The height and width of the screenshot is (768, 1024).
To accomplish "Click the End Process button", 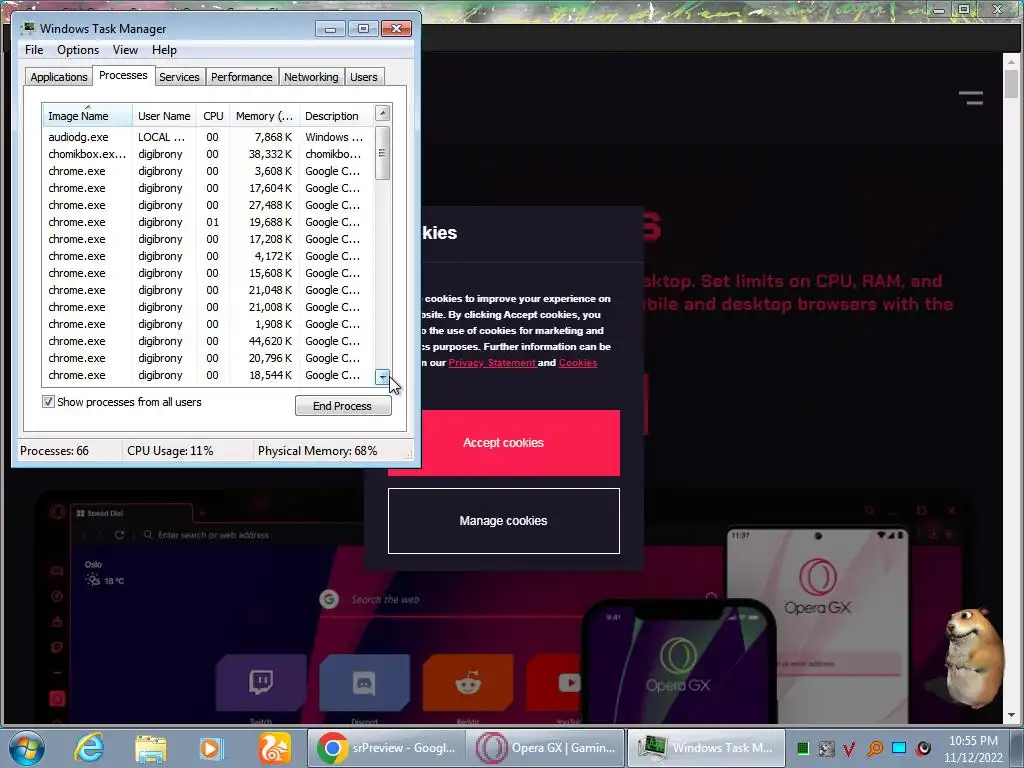I will (343, 406).
